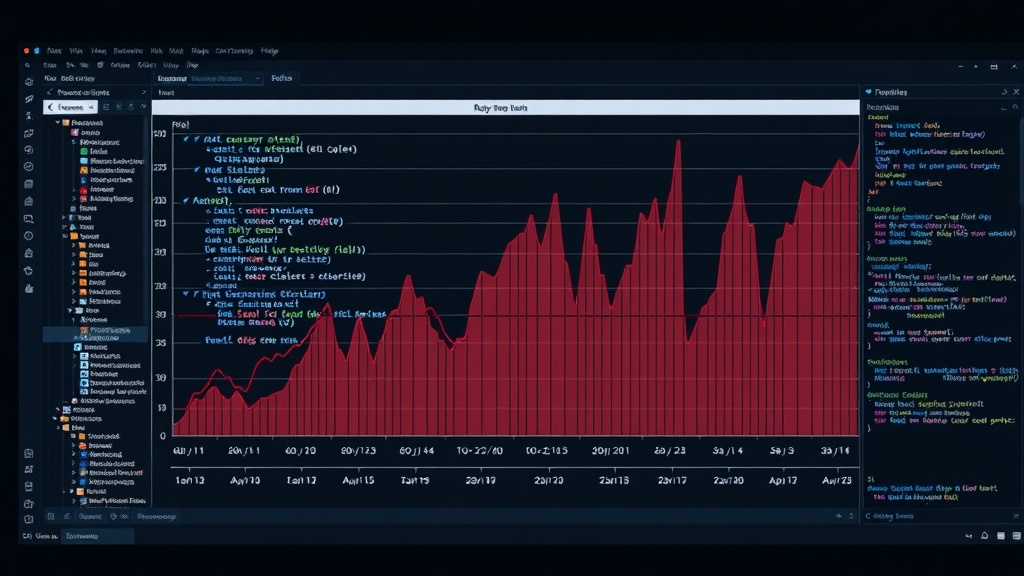The height and width of the screenshot is (576, 1024).
Task: Click the orange dot in the title bar corner
Action: pos(26,50)
